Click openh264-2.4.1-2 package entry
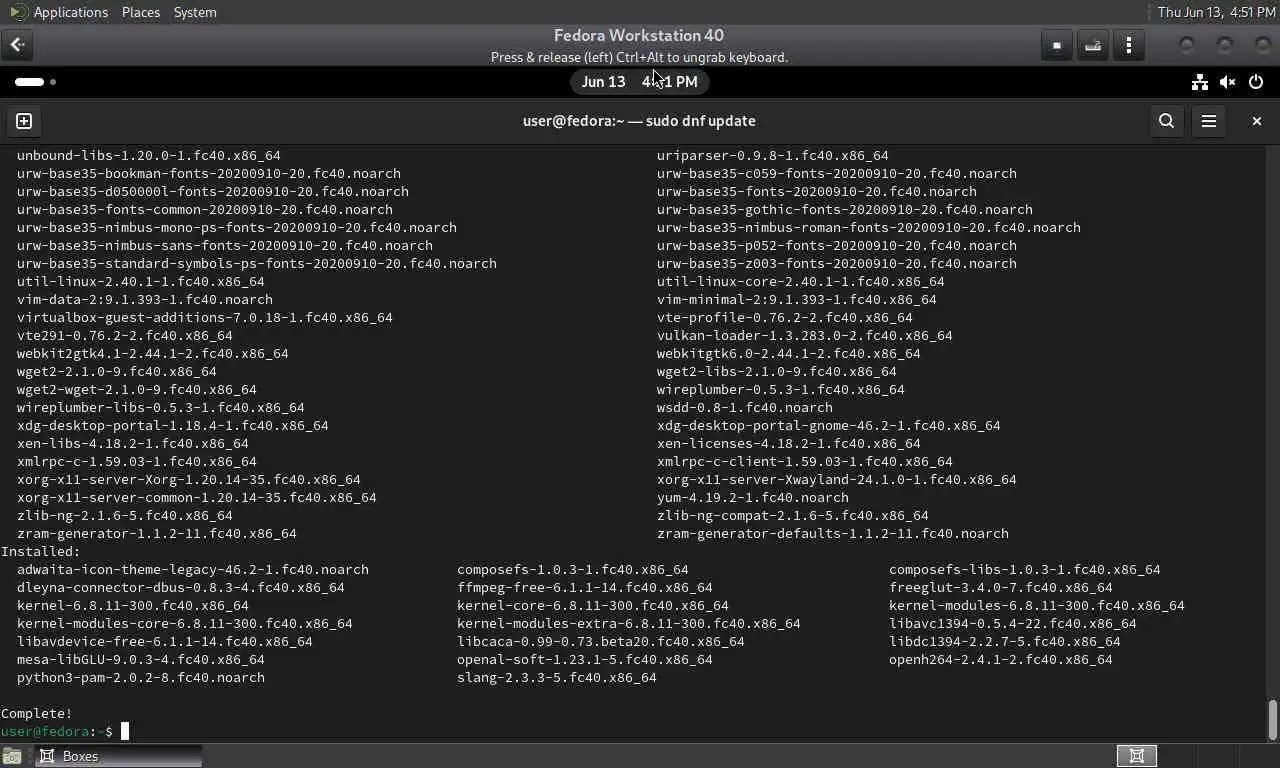 point(1001,659)
